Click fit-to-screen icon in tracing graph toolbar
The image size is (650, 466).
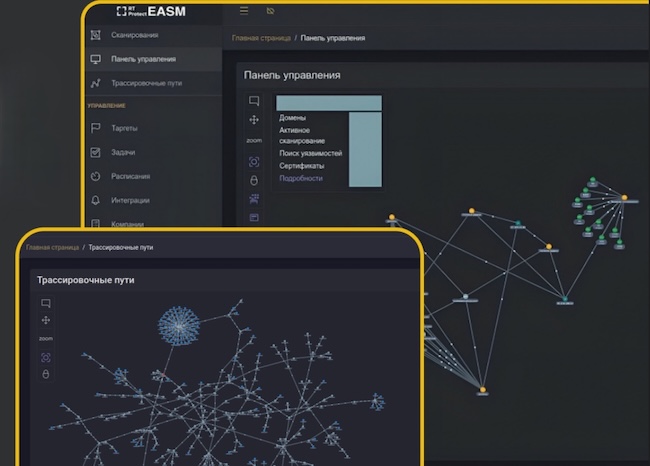[x=46, y=357]
